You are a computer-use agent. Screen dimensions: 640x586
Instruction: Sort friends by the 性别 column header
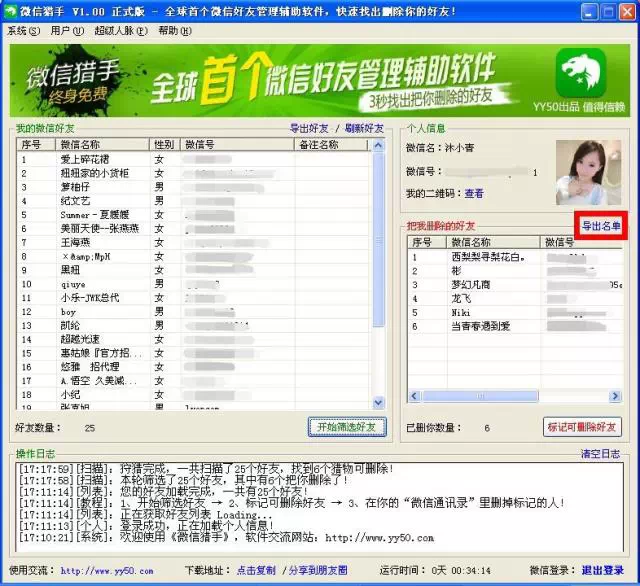coord(164,145)
